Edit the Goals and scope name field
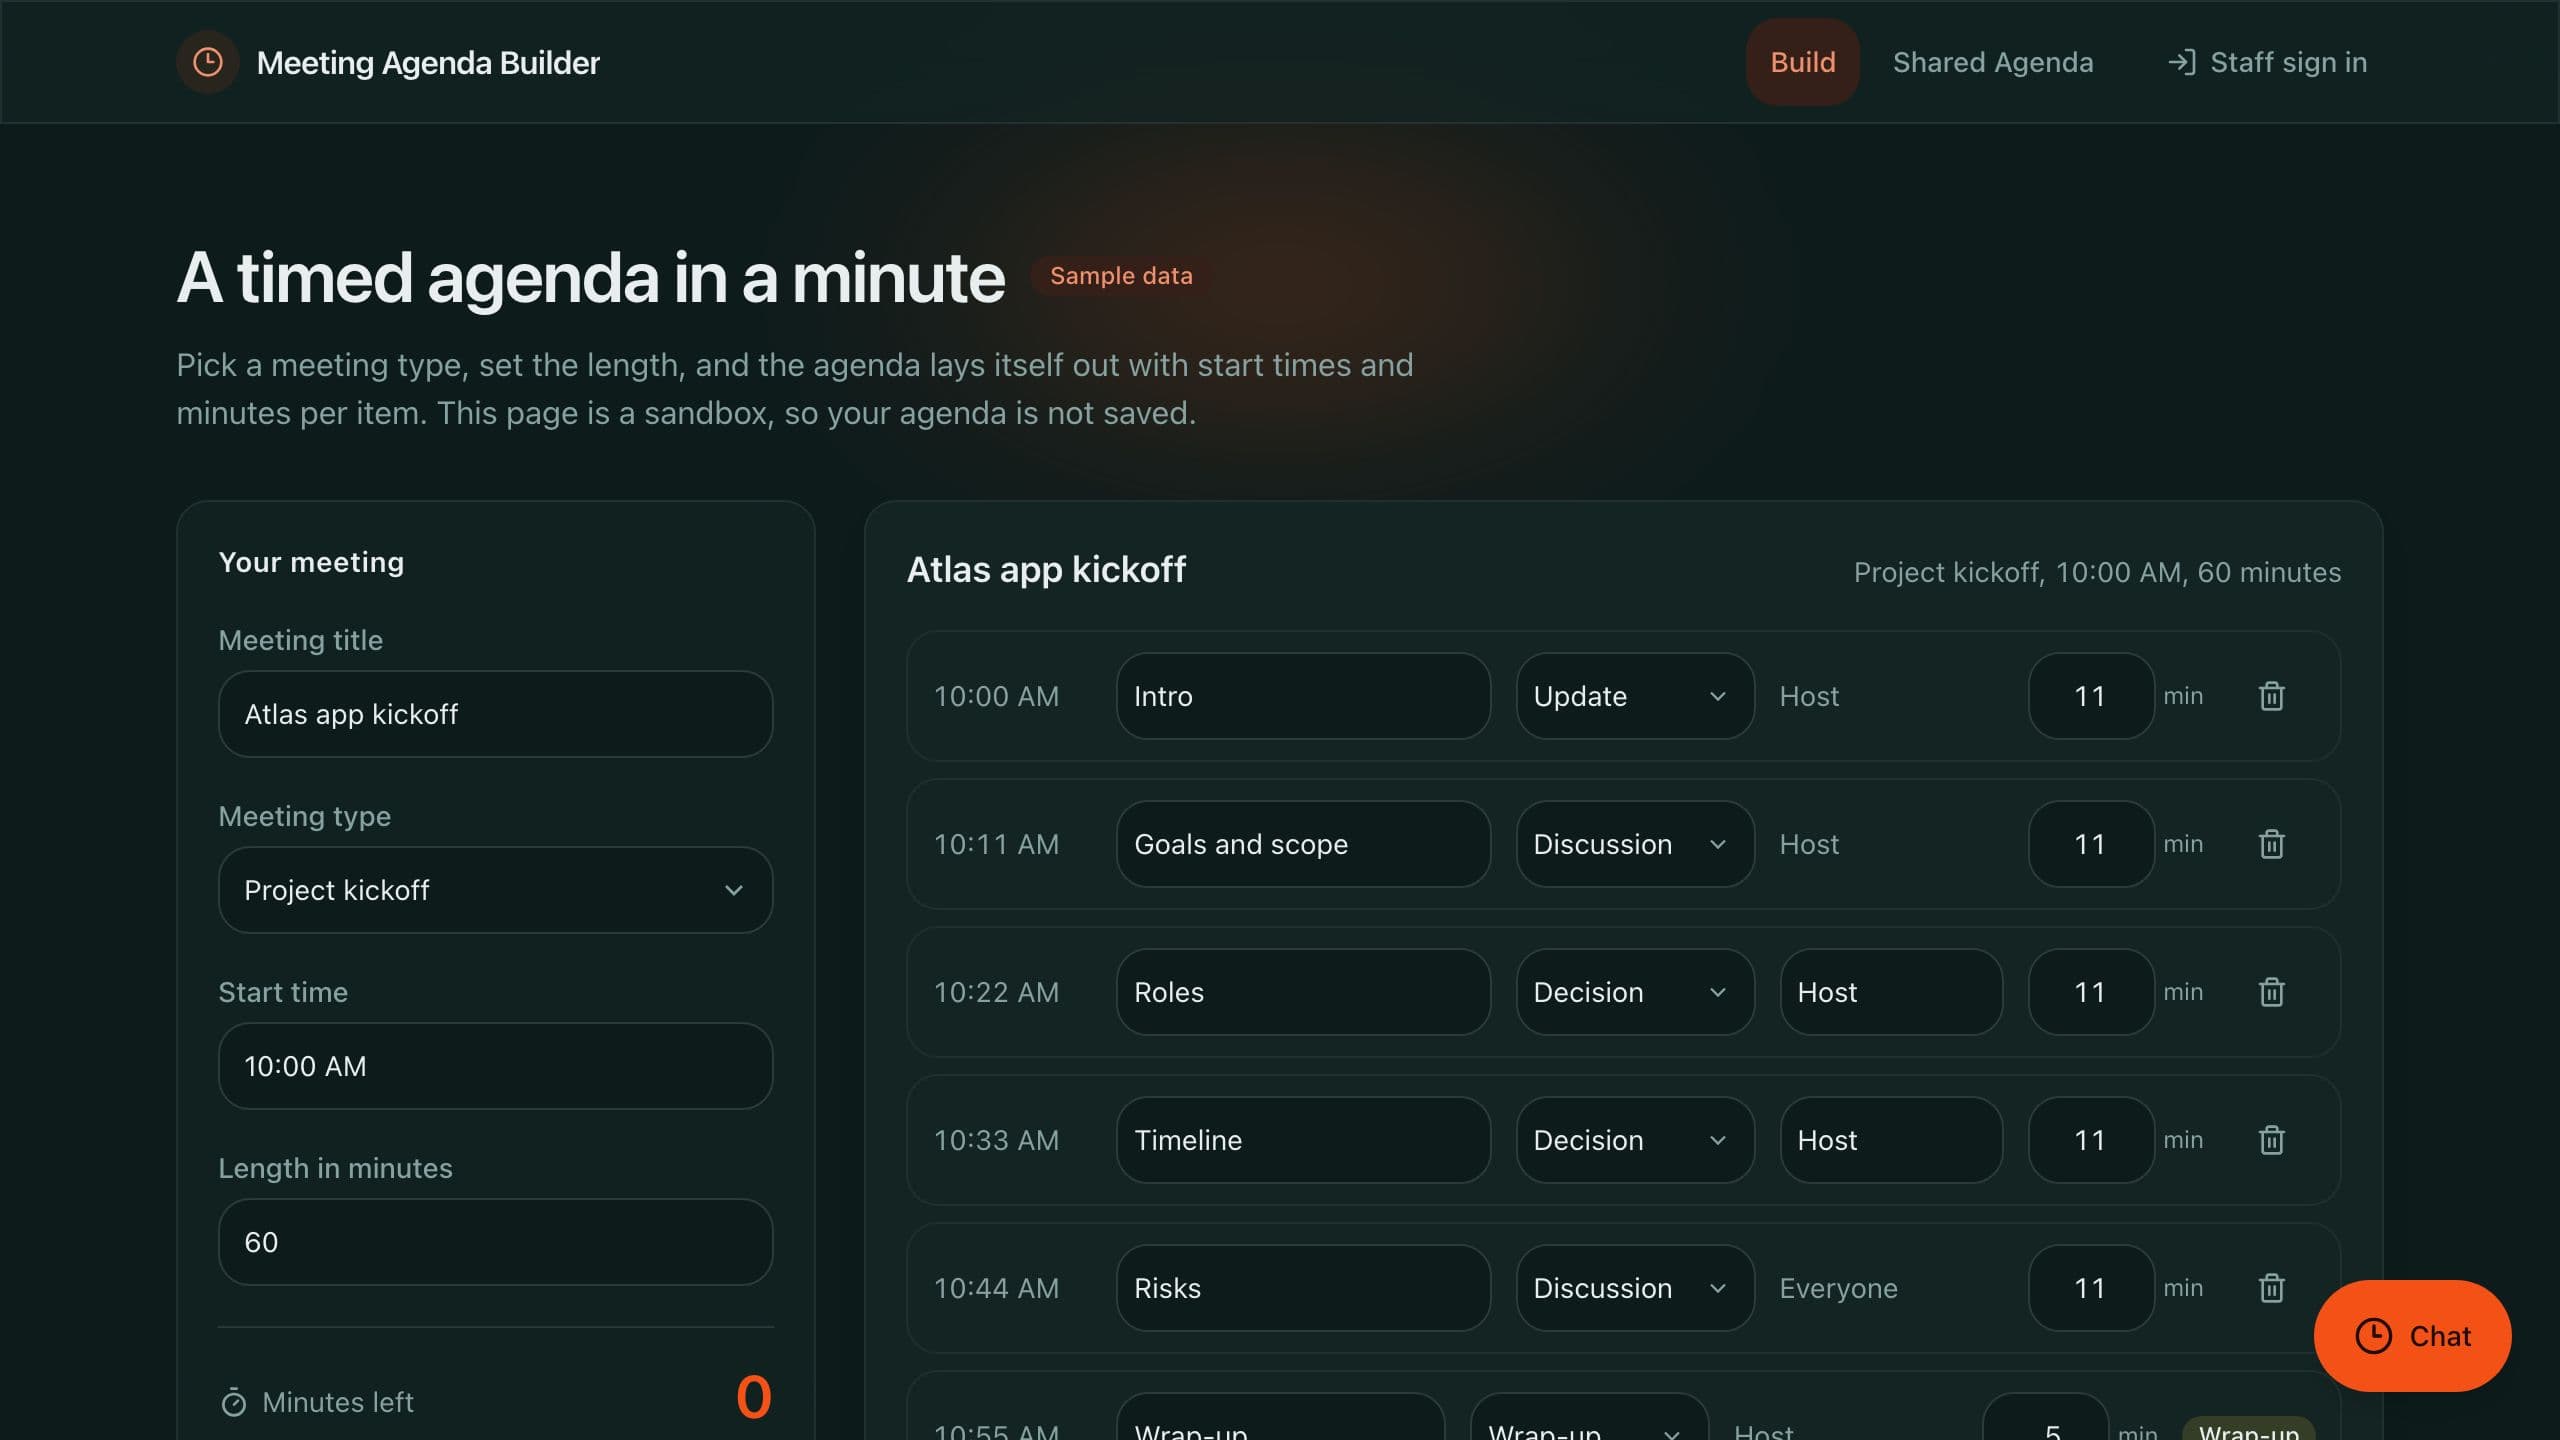The height and width of the screenshot is (1440, 2560). pyautogui.click(x=1303, y=844)
